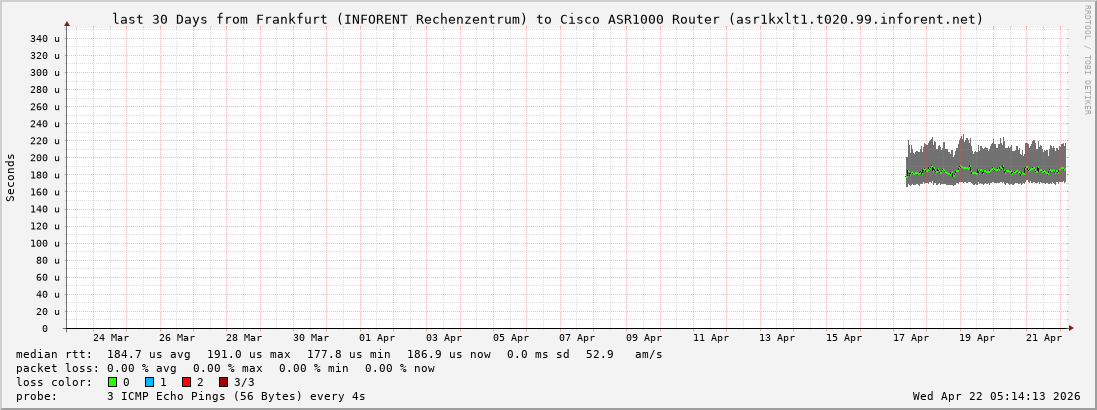Screen dimensions: 1097x410
Task: Click the packet loss statistics line
Action: coord(225,368)
